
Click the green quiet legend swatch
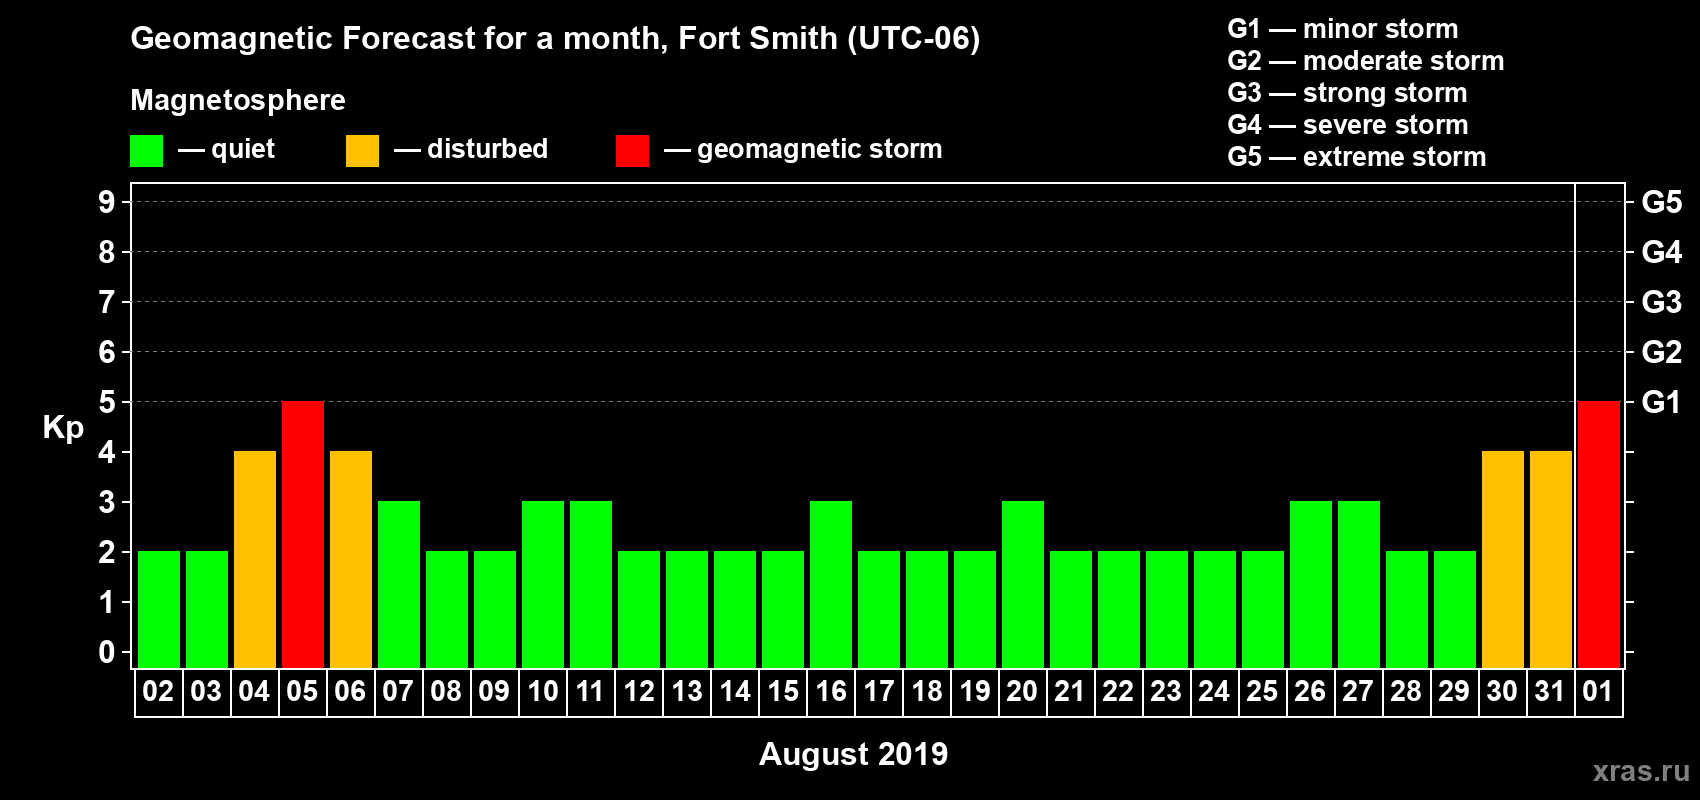pyautogui.click(x=146, y=151)
